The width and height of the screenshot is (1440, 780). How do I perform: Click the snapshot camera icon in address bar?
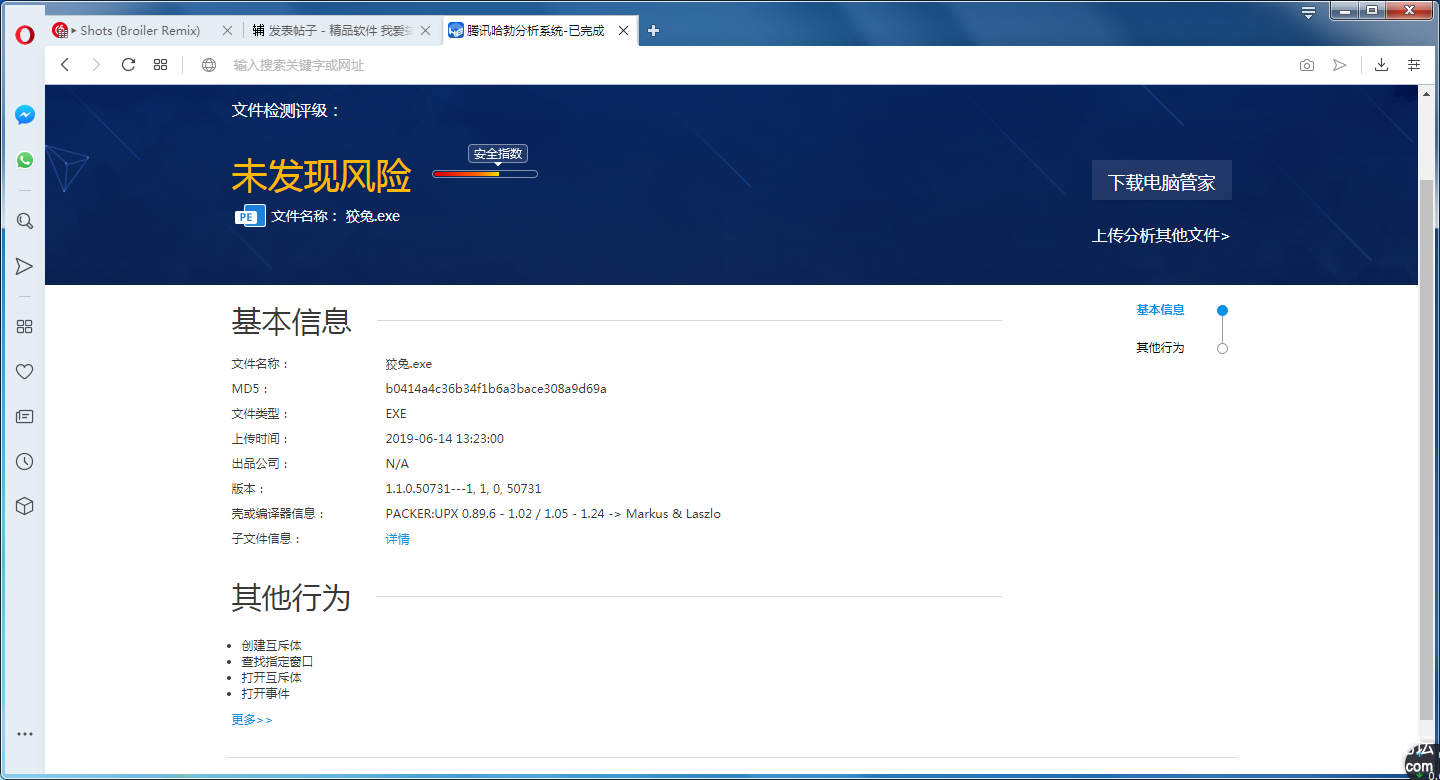click(1307, 65)
